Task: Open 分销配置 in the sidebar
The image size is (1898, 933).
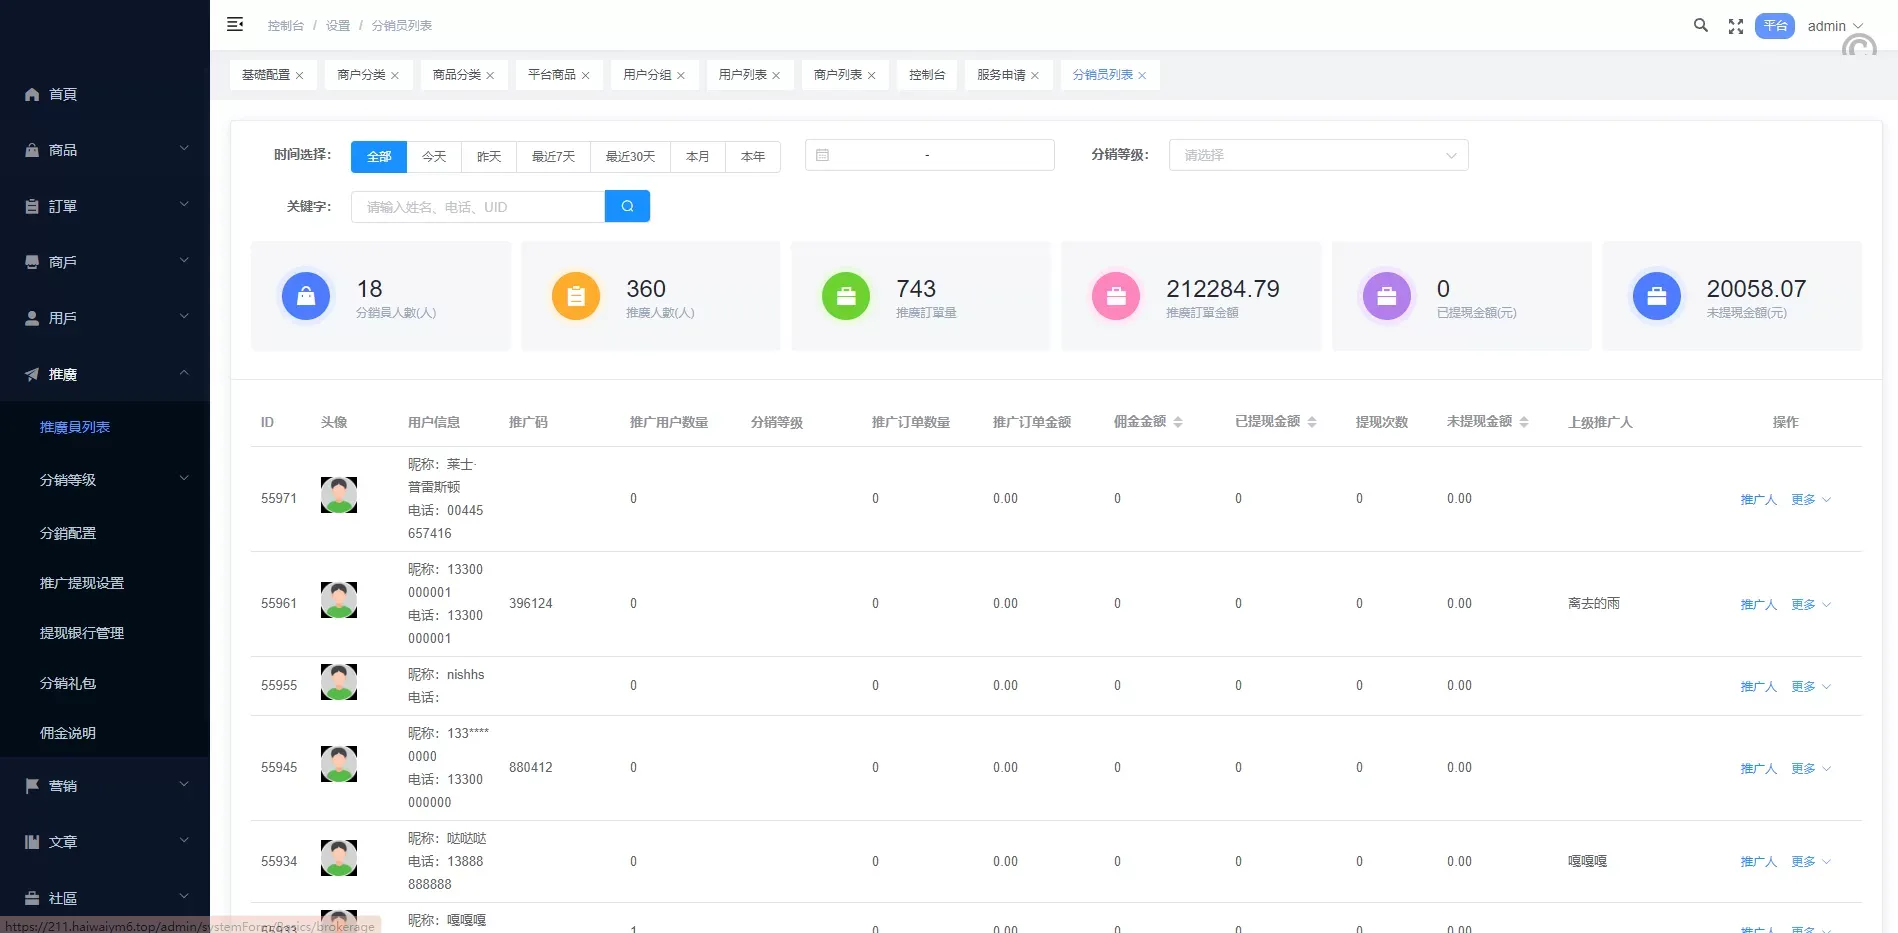Action: pyautogui.click(x=68, y=533)
